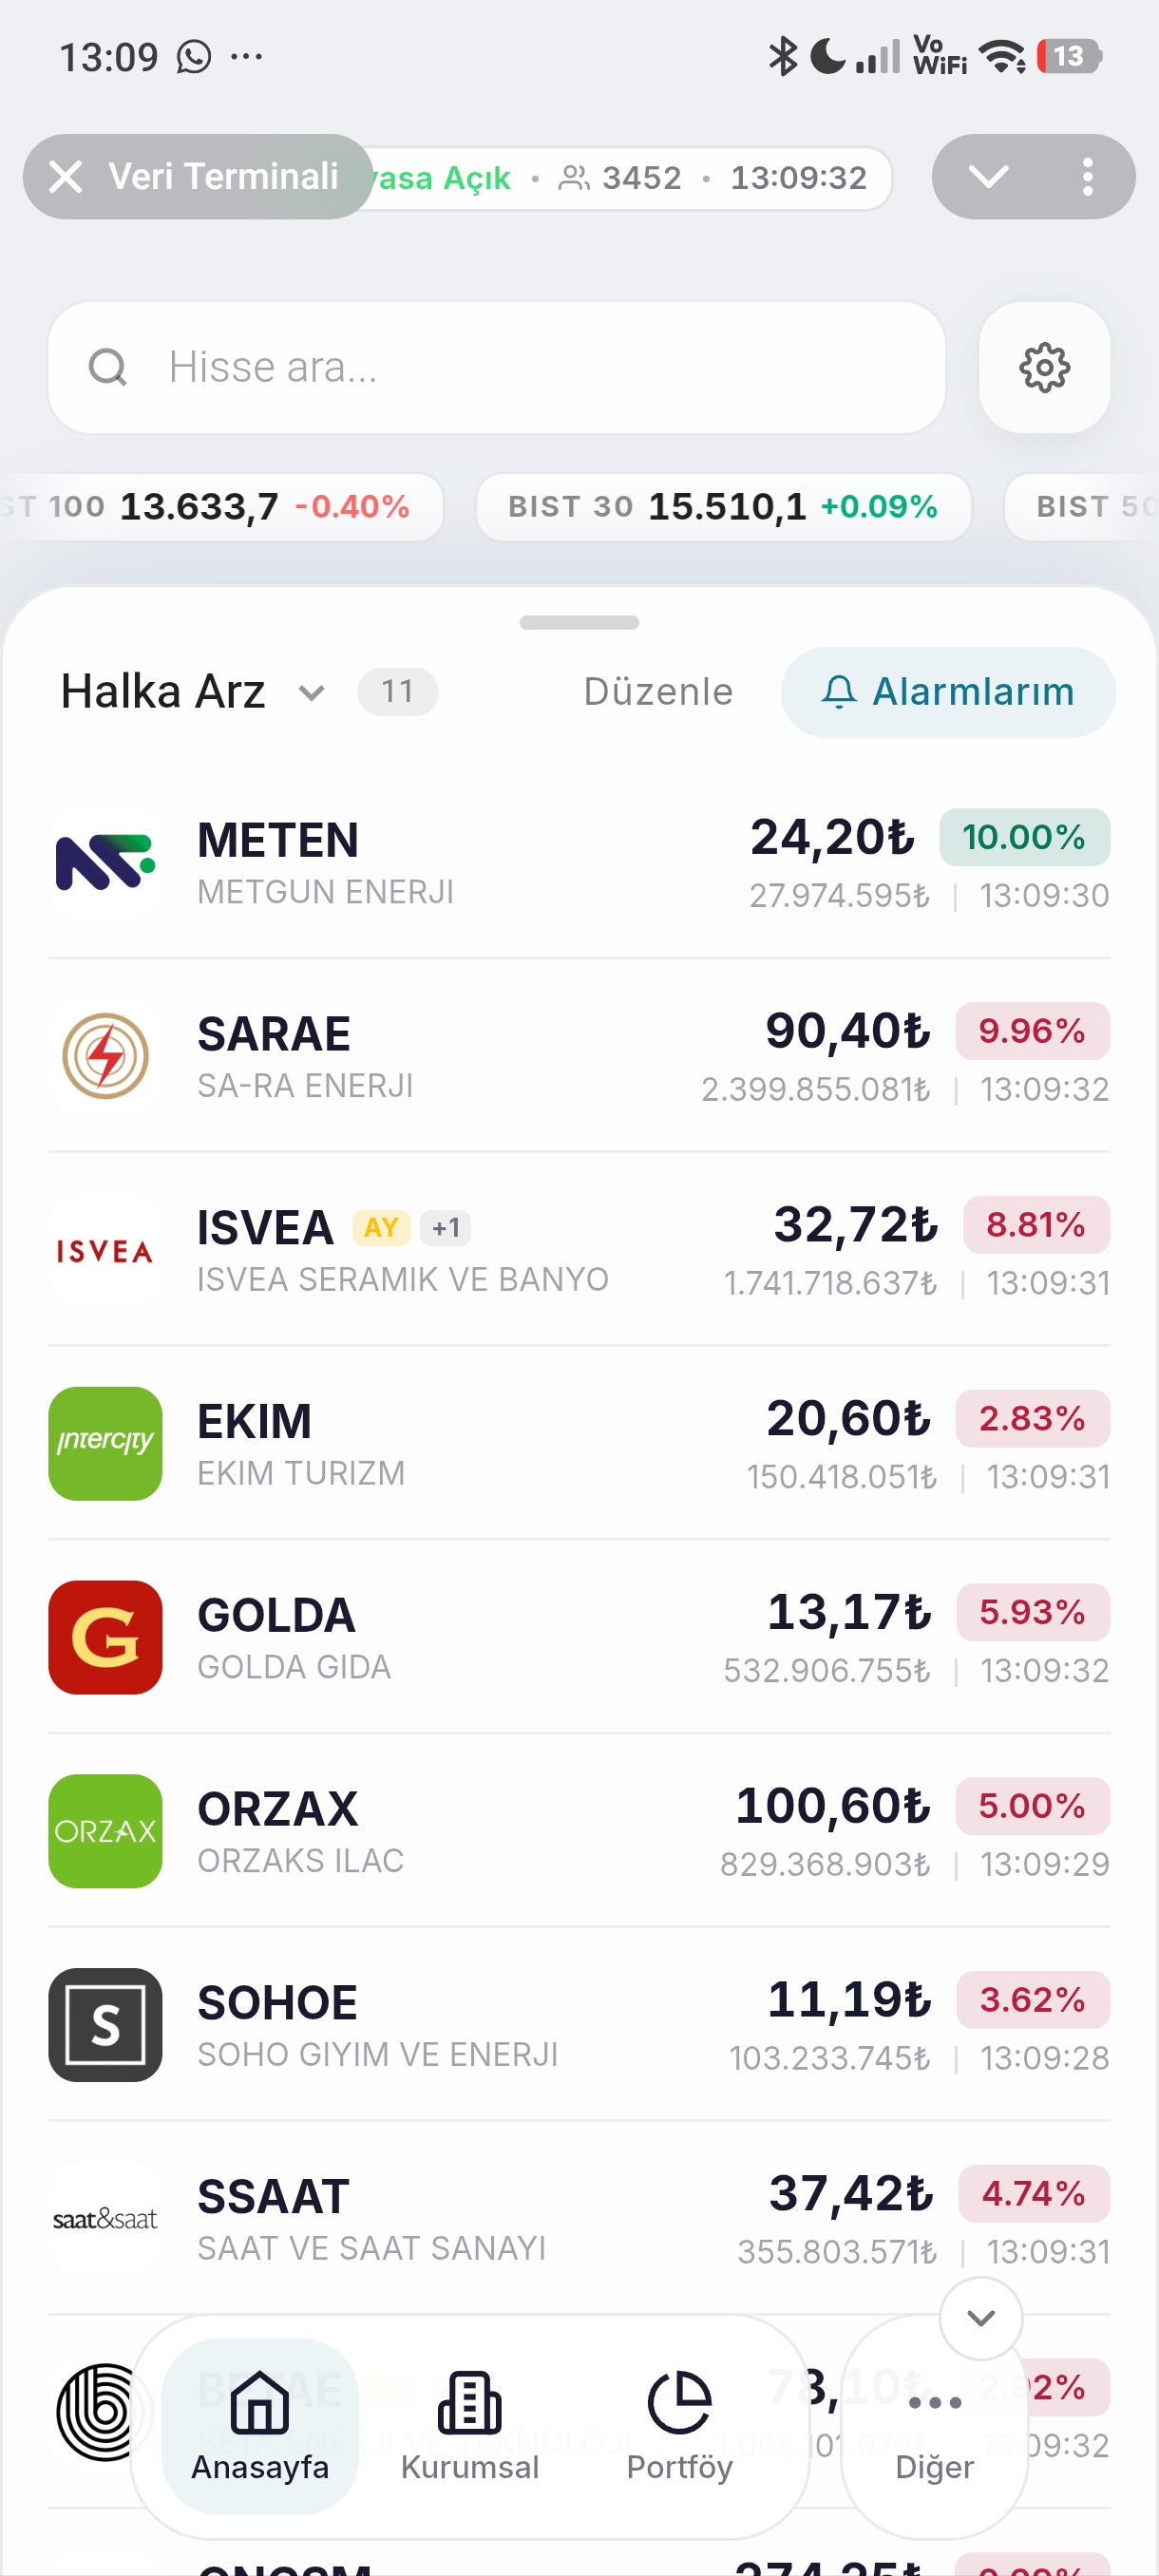Open three-dot overflow menu at top
1159x2576 pixels.
coord(1087,177)
